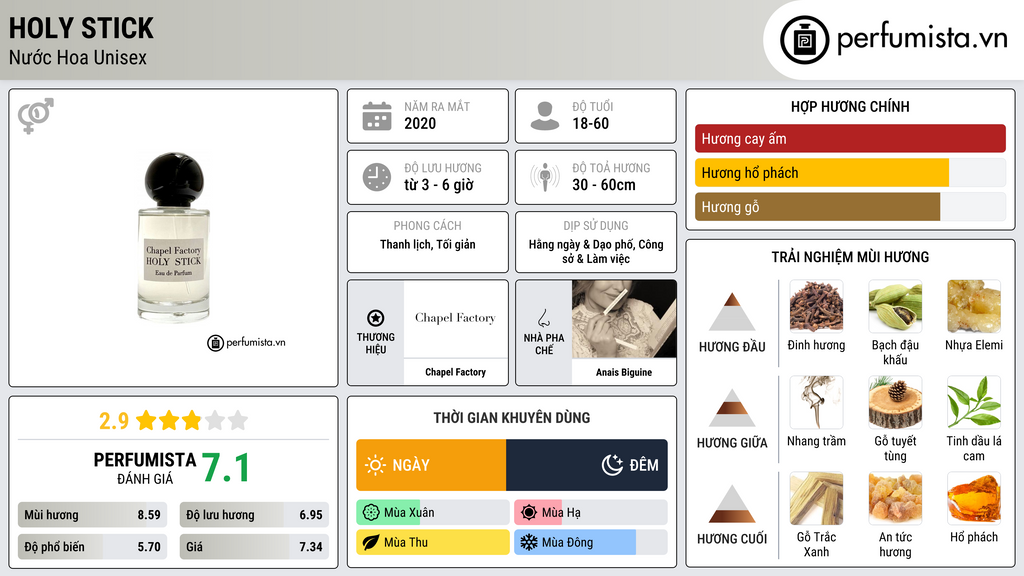Image resolution: width=1024 pixels, height=576 pixels.
Task: Click the Chapel Factory brand logo image
Action: 455,319
